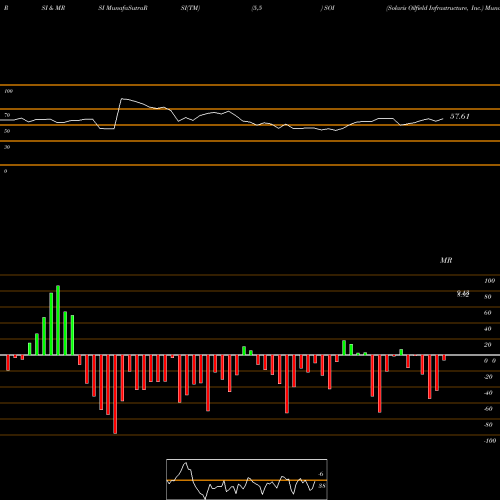
Task: Click the overlapping MR value label near 80
Action: click(x=463, y=294)
